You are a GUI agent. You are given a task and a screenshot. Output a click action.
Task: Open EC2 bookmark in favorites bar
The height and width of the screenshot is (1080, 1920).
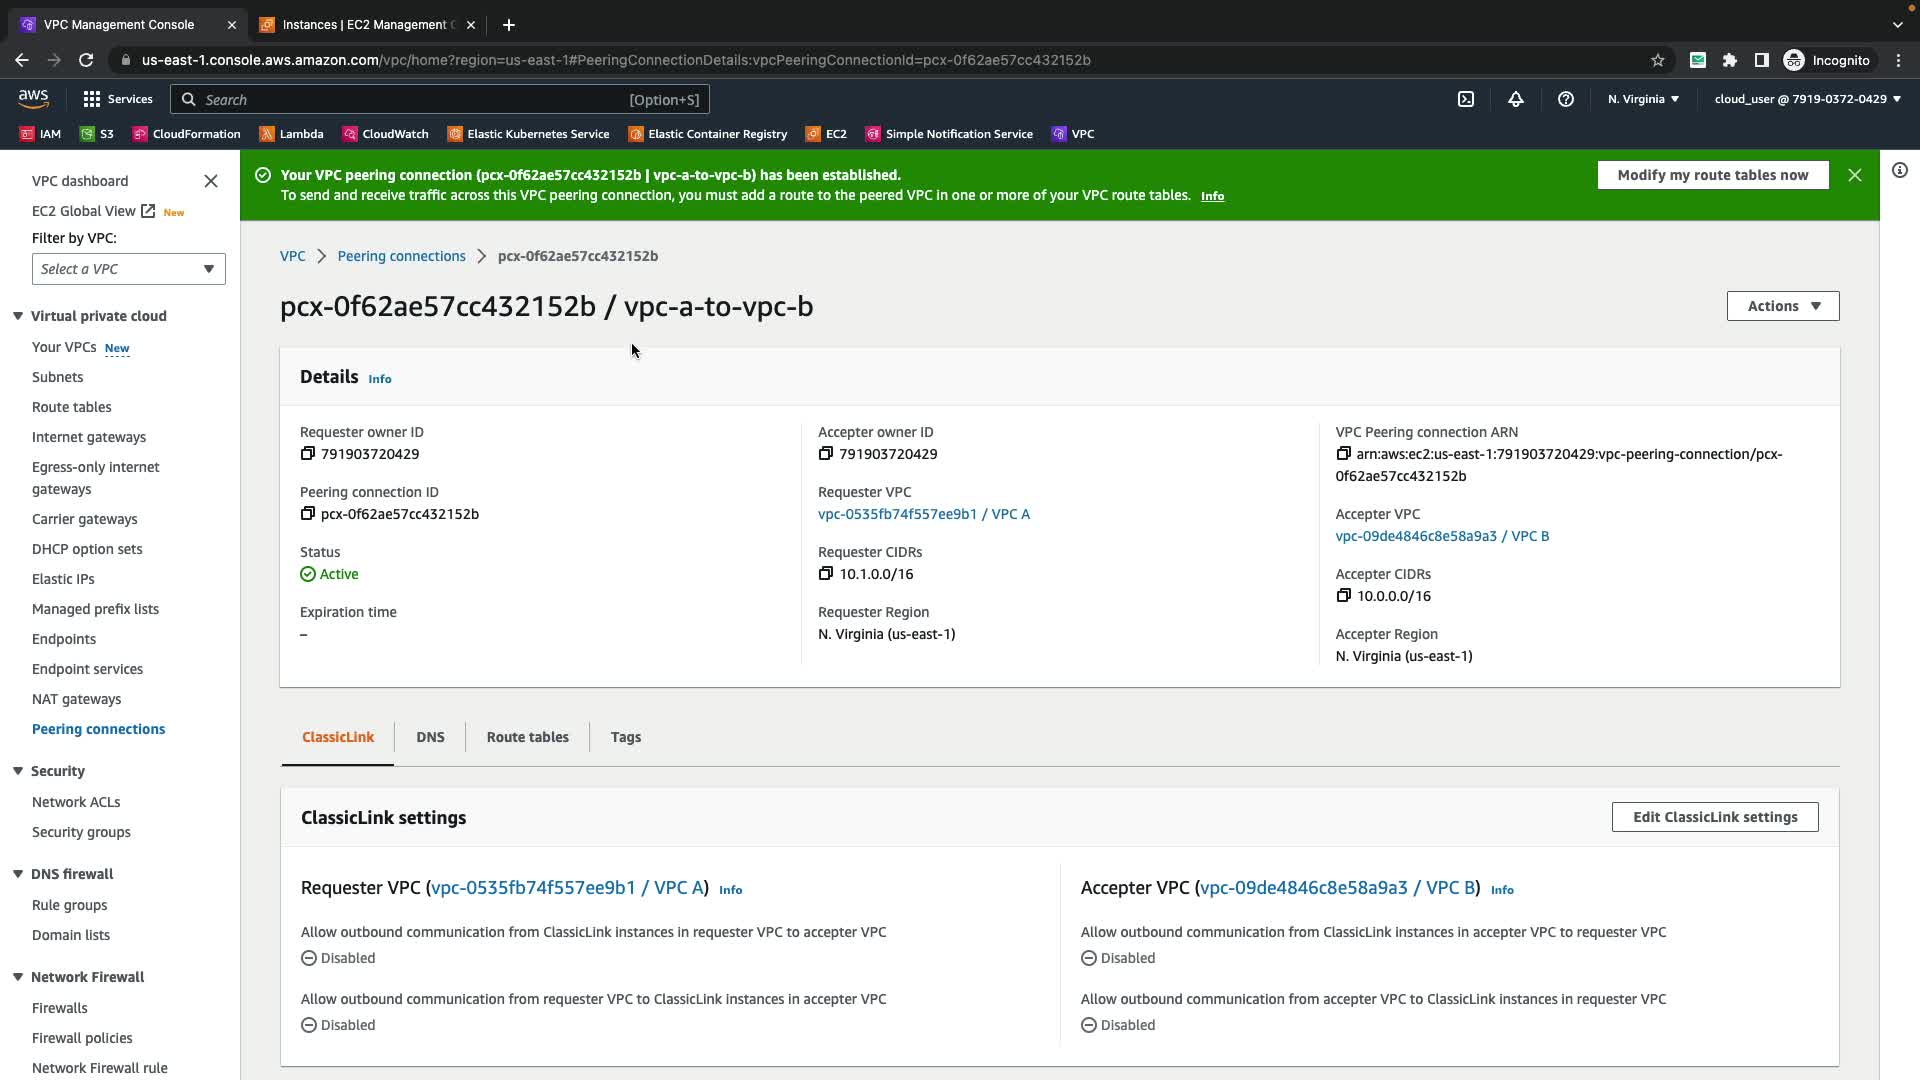(x=827, y=134)
